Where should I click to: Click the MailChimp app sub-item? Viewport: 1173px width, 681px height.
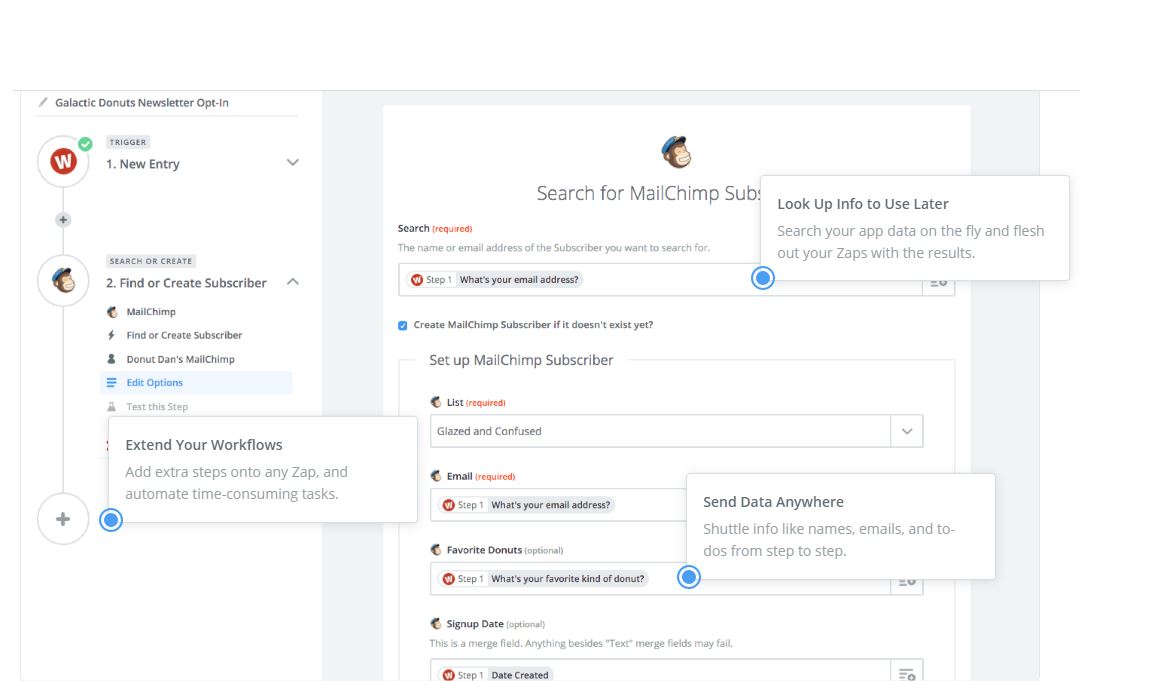(x=150, y=312)
